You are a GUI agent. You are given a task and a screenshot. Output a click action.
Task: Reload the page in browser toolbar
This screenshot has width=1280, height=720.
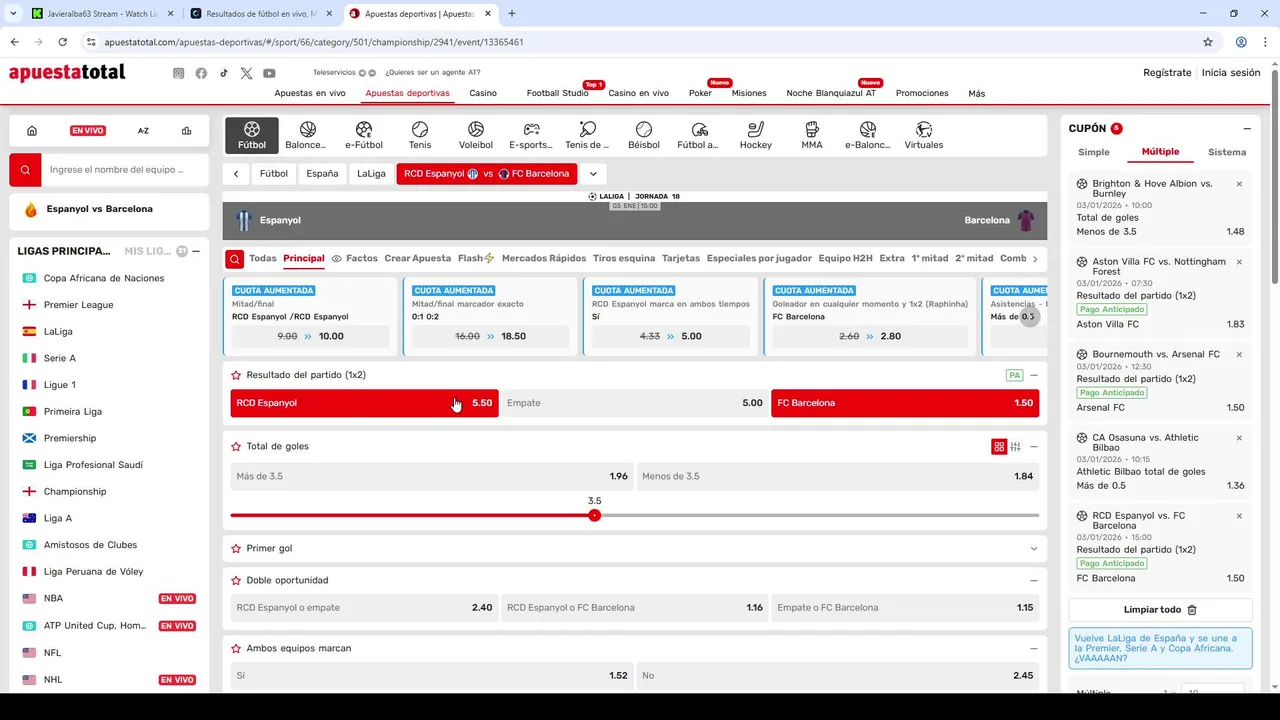pyautogui.click(x=62, y=42)
